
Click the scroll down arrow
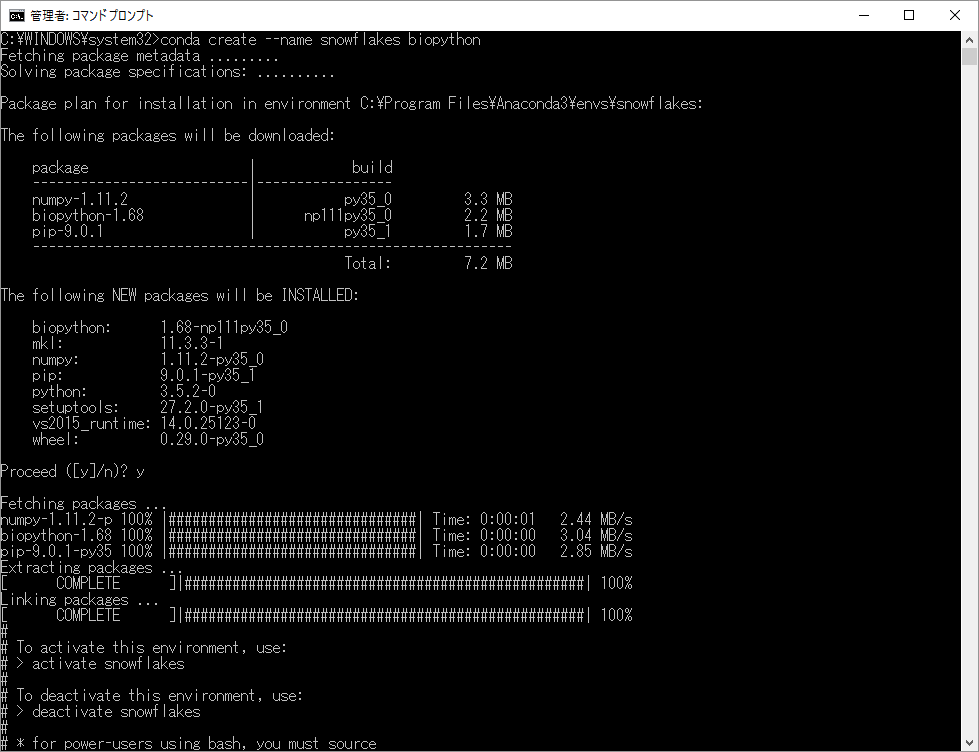click(x=969, y=742)
